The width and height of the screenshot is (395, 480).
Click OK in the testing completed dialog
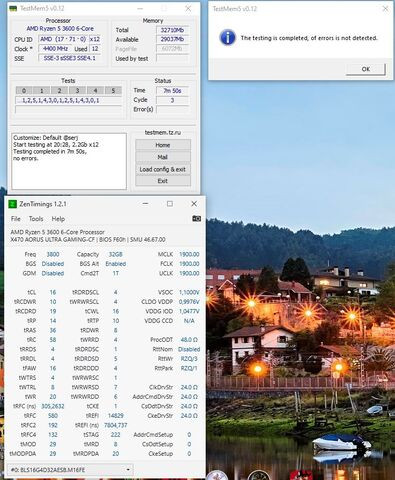(x=366, y=69)
